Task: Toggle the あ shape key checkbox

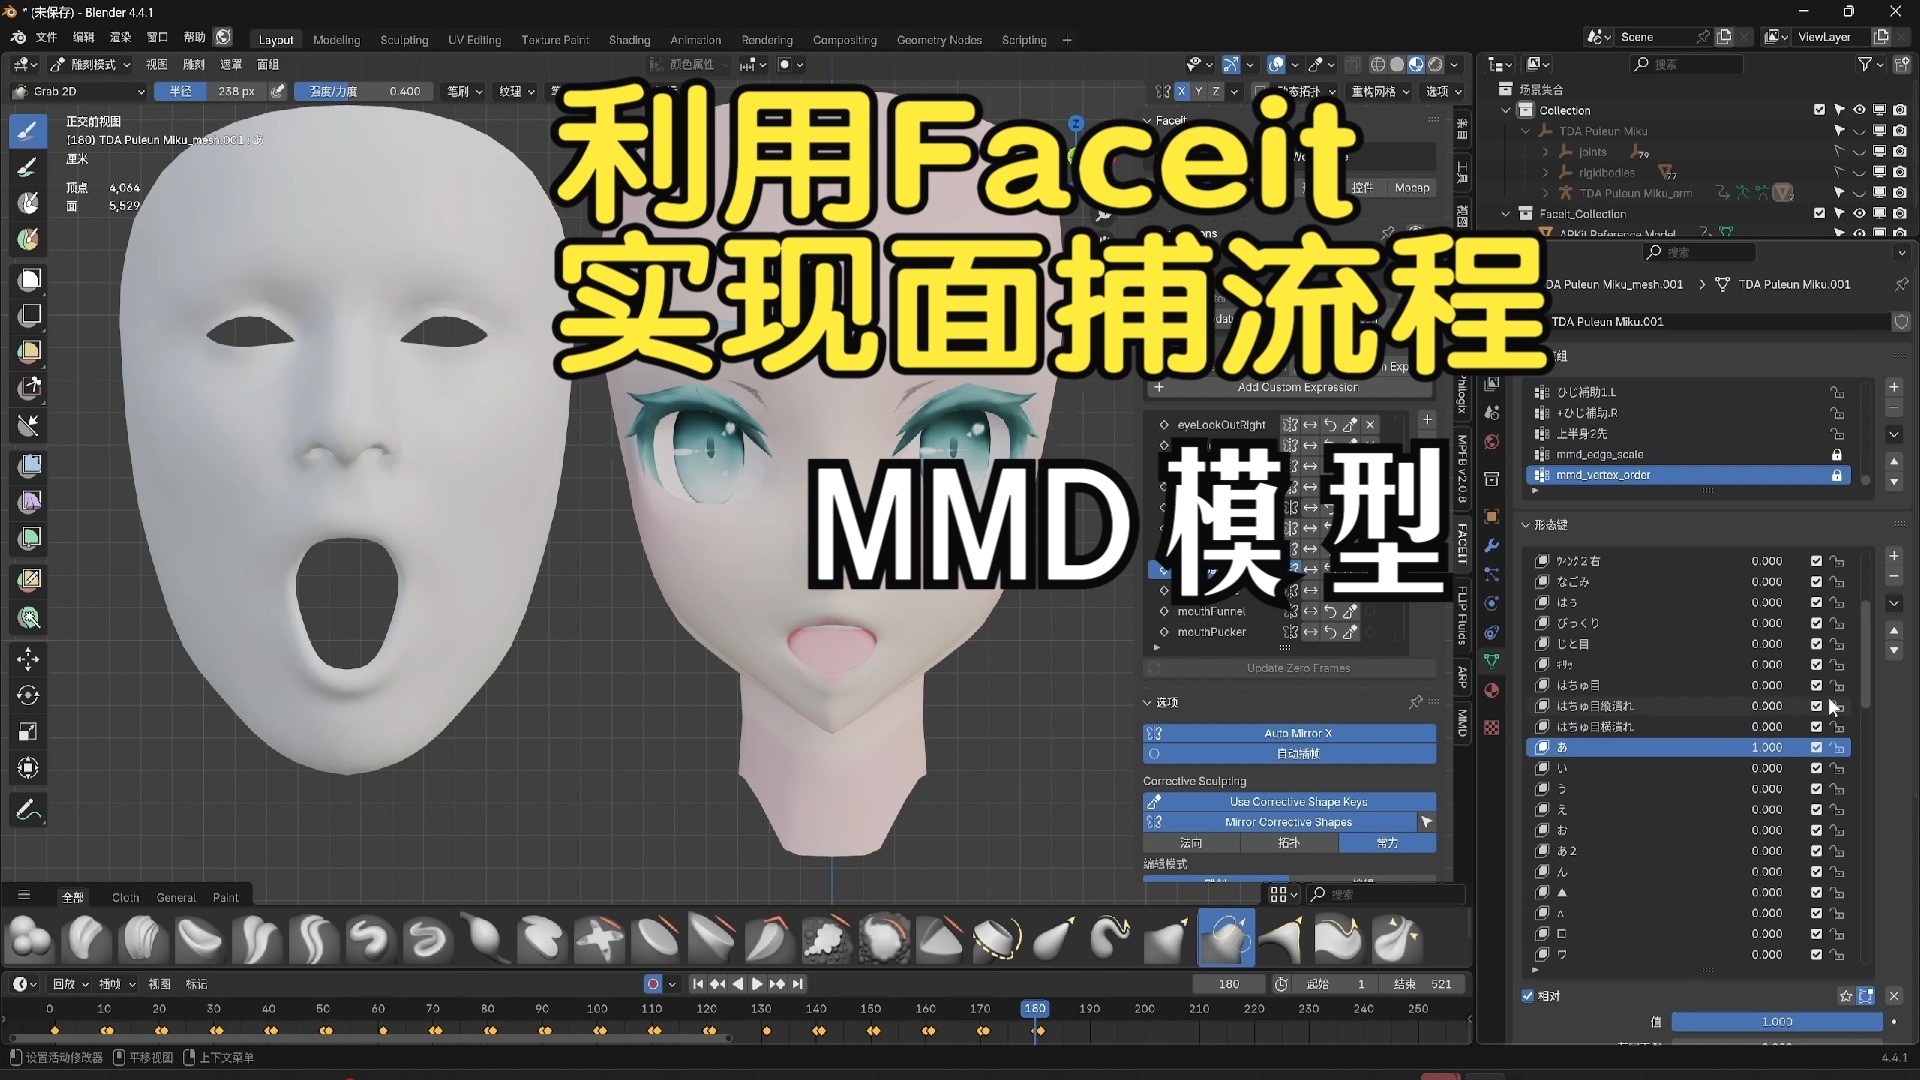Action: point(1816,748)
